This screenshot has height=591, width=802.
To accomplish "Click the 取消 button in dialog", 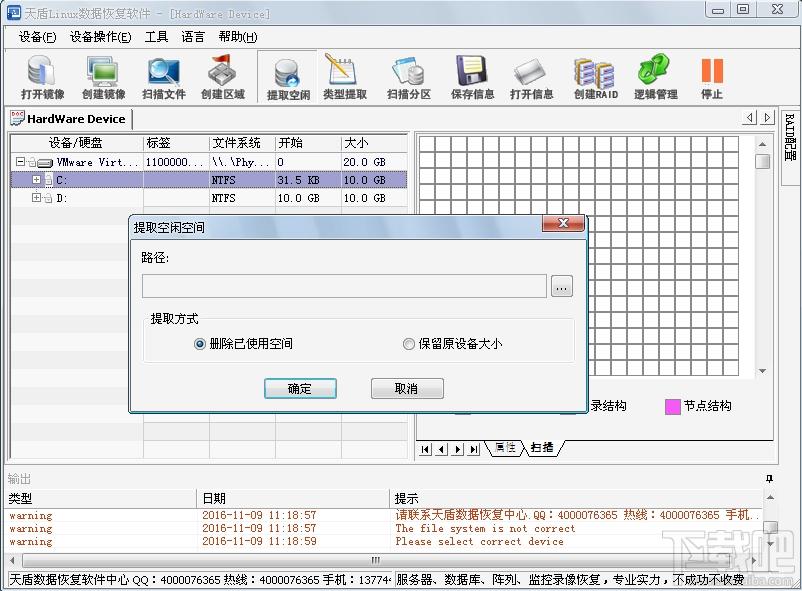I will [x=406, y=388].
